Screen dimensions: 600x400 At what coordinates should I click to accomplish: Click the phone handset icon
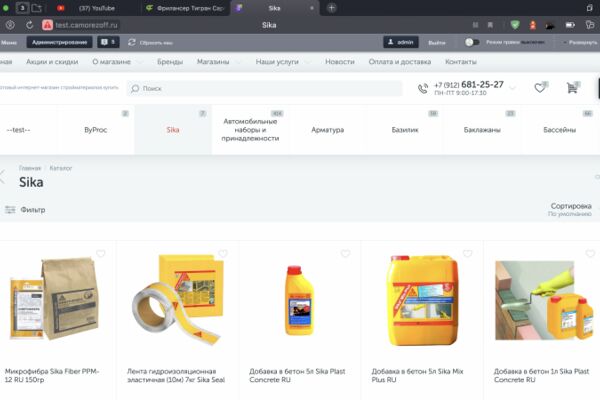(x=423, y=88)
